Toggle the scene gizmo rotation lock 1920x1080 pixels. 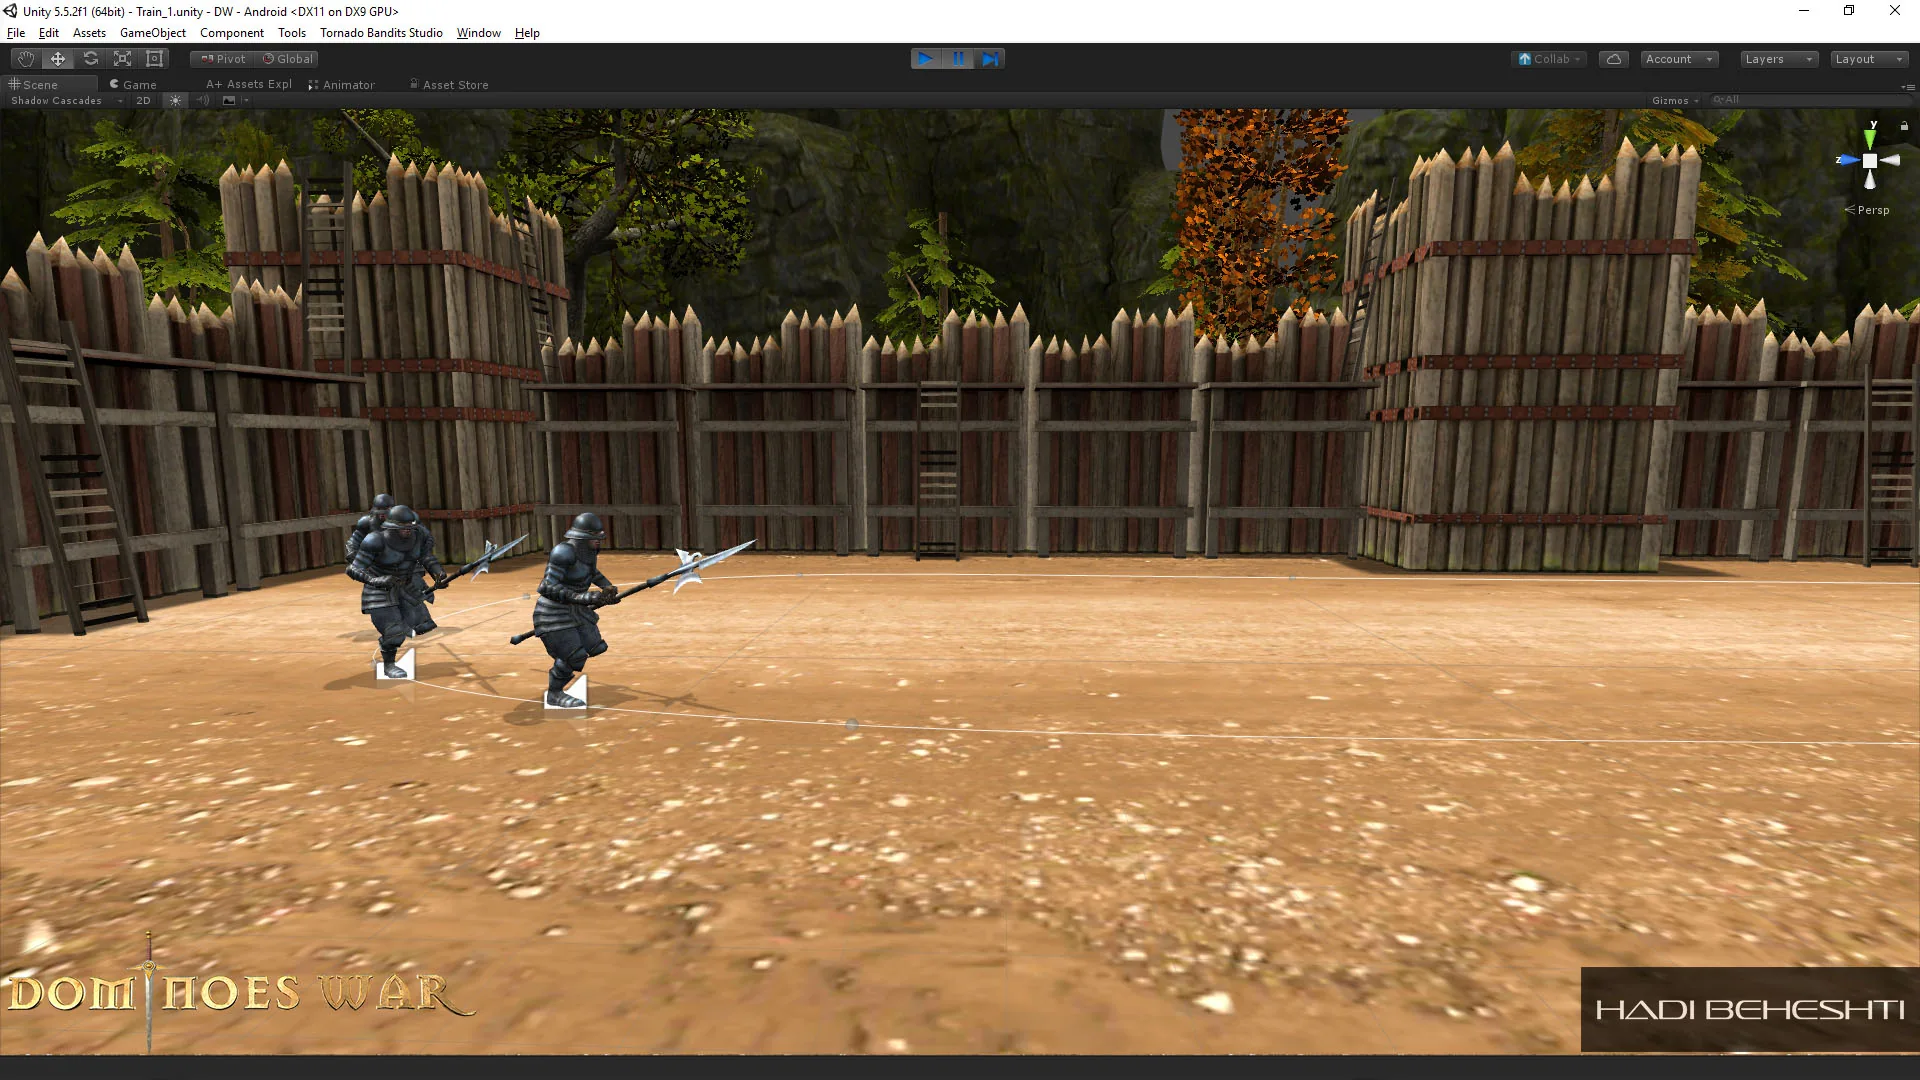(x=1904, y=126)
